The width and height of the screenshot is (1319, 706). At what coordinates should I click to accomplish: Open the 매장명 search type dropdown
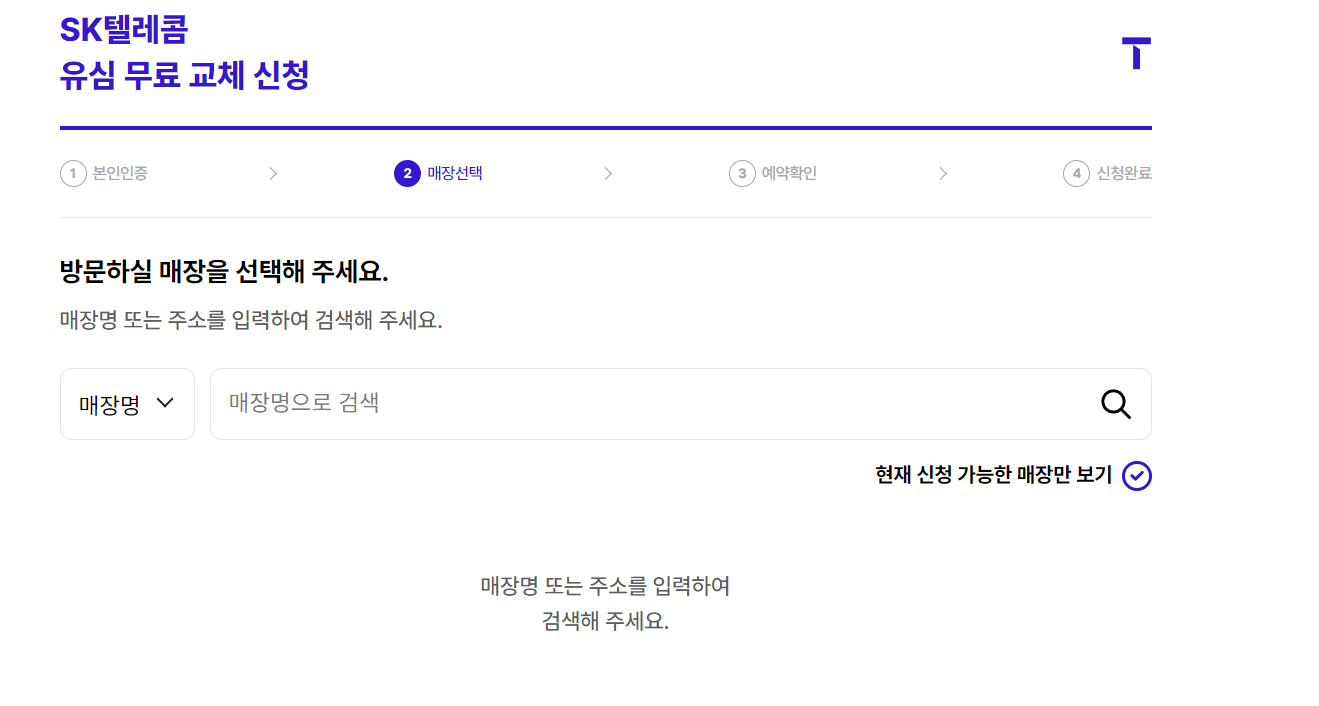[127, 404]
